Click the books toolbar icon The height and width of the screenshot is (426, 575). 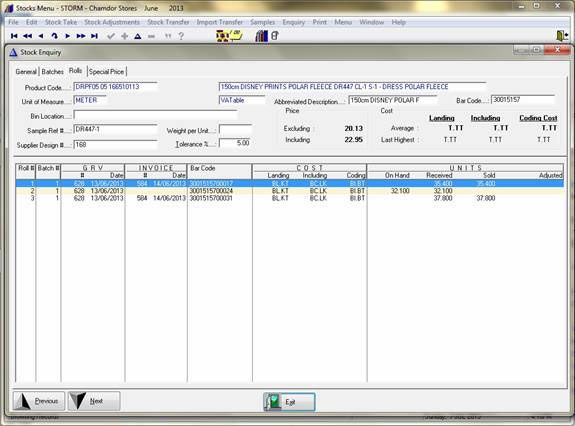click(261, 36)
